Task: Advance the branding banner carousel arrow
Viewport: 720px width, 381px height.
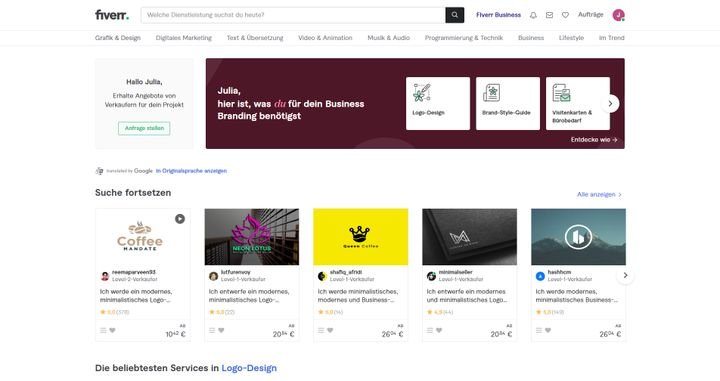Action: [x=610, y=104]
